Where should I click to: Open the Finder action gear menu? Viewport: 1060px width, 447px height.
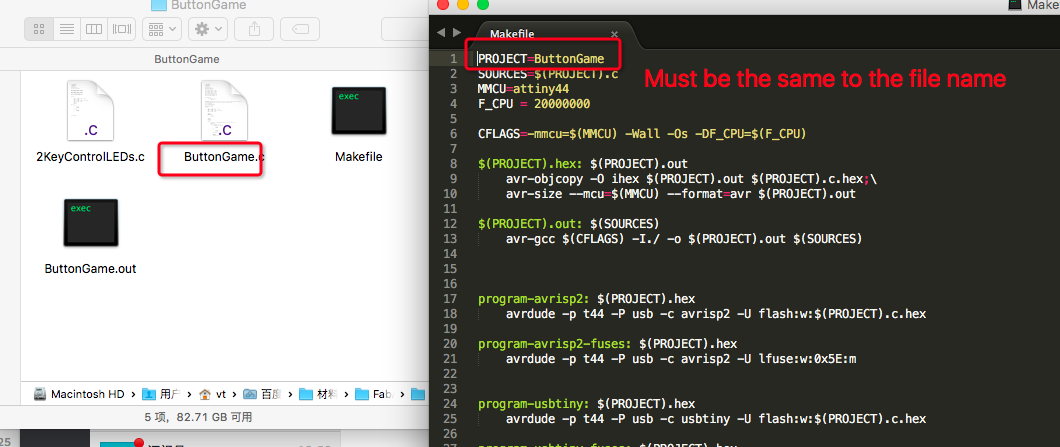[208, 29]
